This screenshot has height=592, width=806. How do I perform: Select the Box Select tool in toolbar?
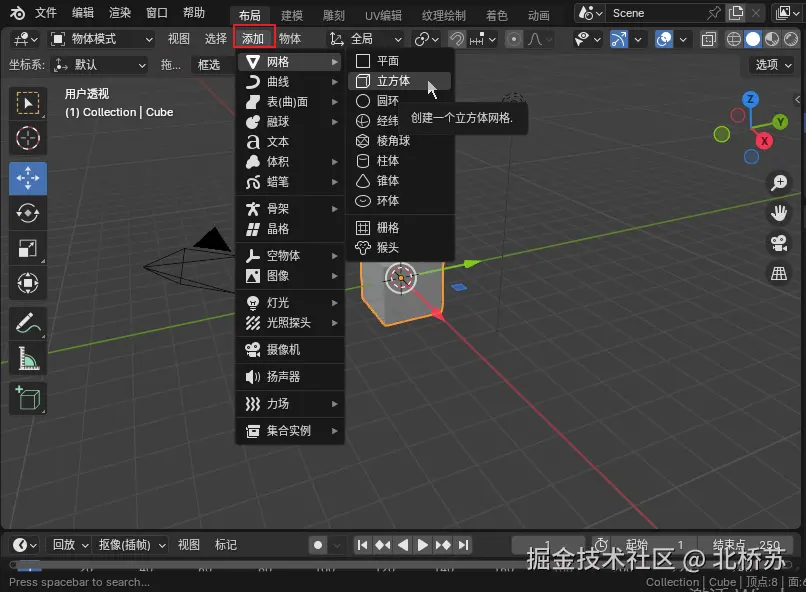tap(28, 103)
